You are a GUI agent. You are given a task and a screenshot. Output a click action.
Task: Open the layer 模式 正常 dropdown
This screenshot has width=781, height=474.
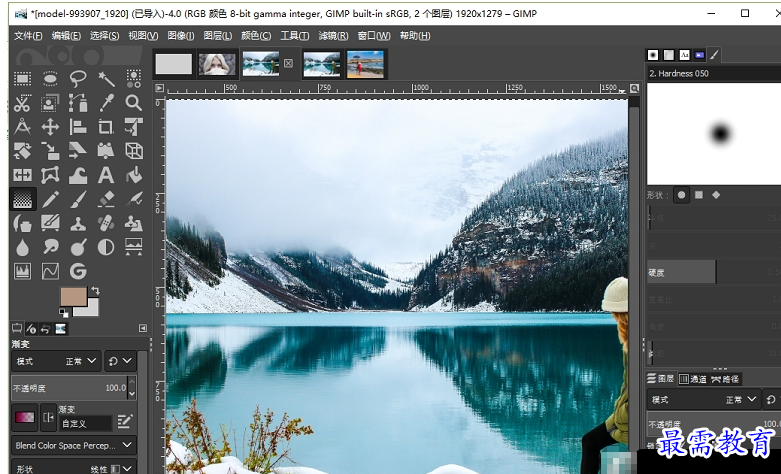point(704,399)
